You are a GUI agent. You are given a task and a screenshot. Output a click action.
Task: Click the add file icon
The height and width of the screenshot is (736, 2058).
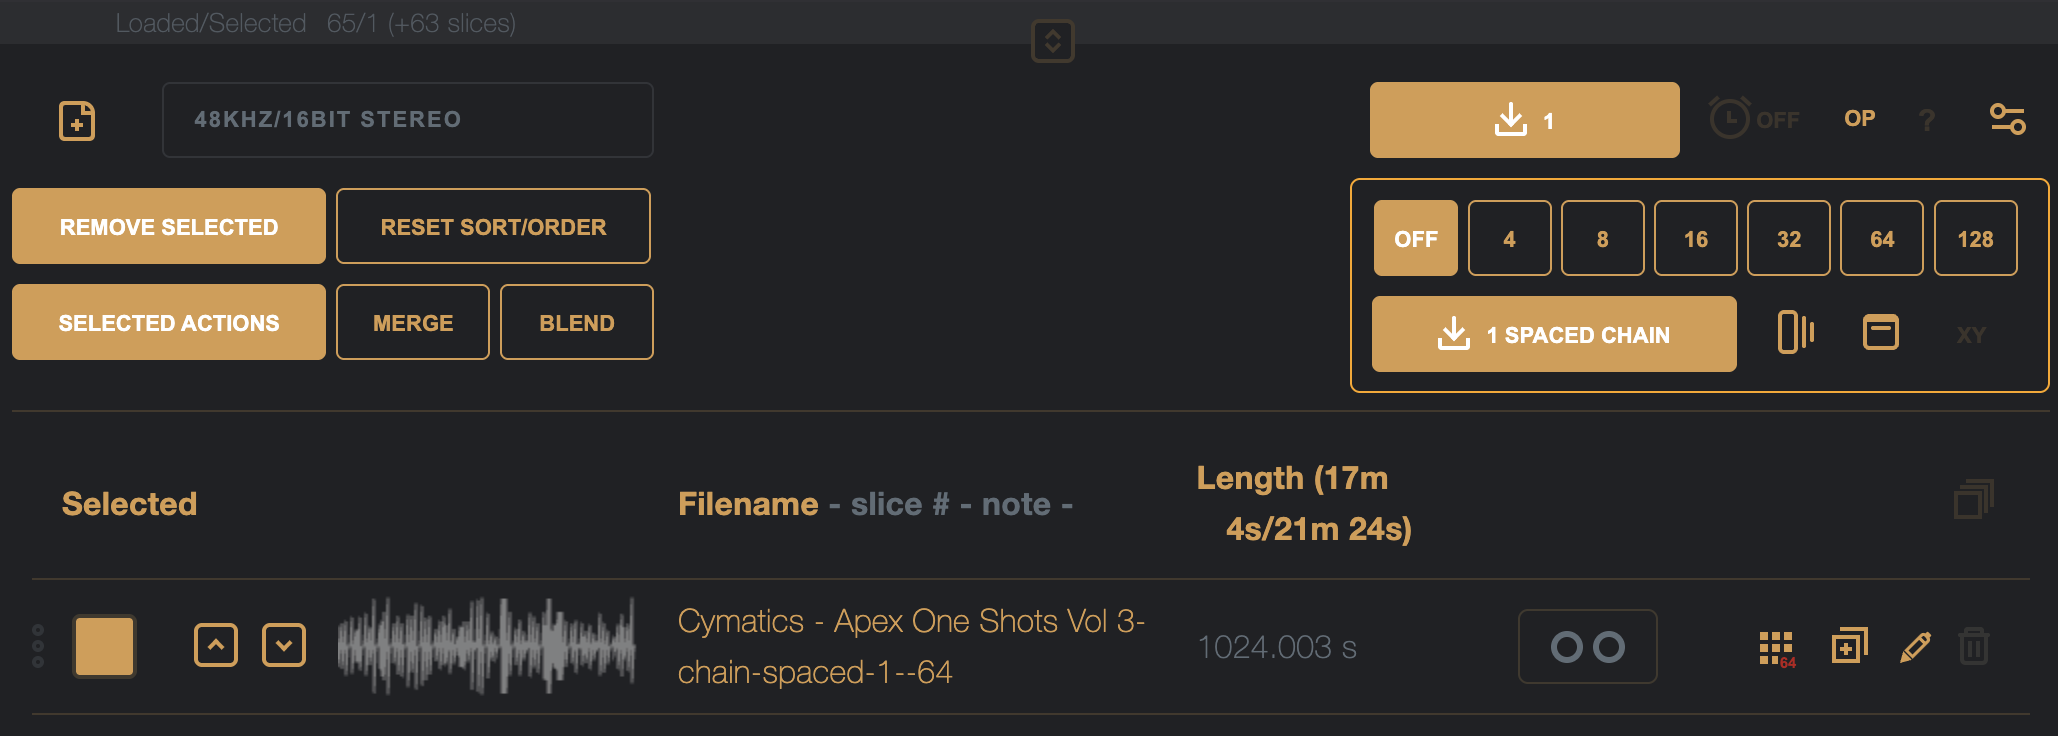click(77, 121)
